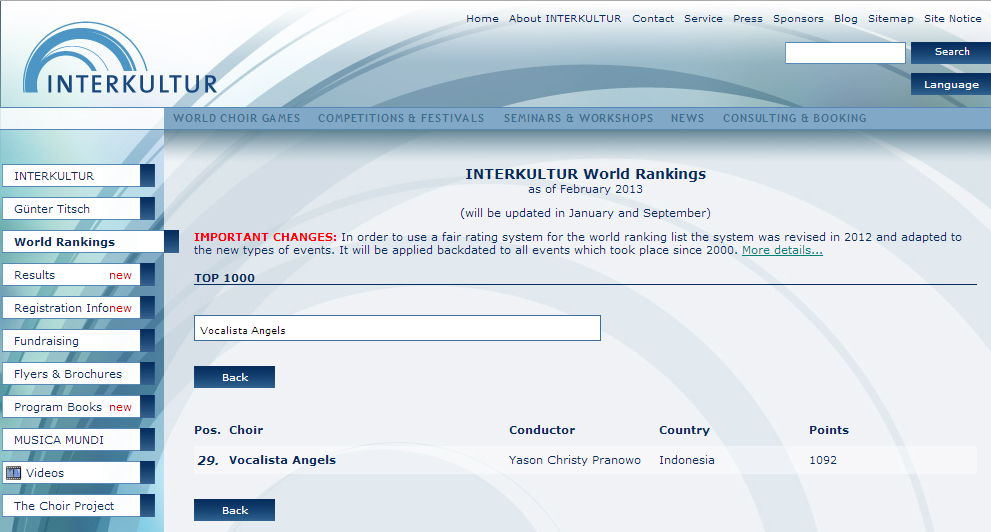Click the INTERKULTUR World Rankings title
The image size is (991, 532).
coord(585,174)
